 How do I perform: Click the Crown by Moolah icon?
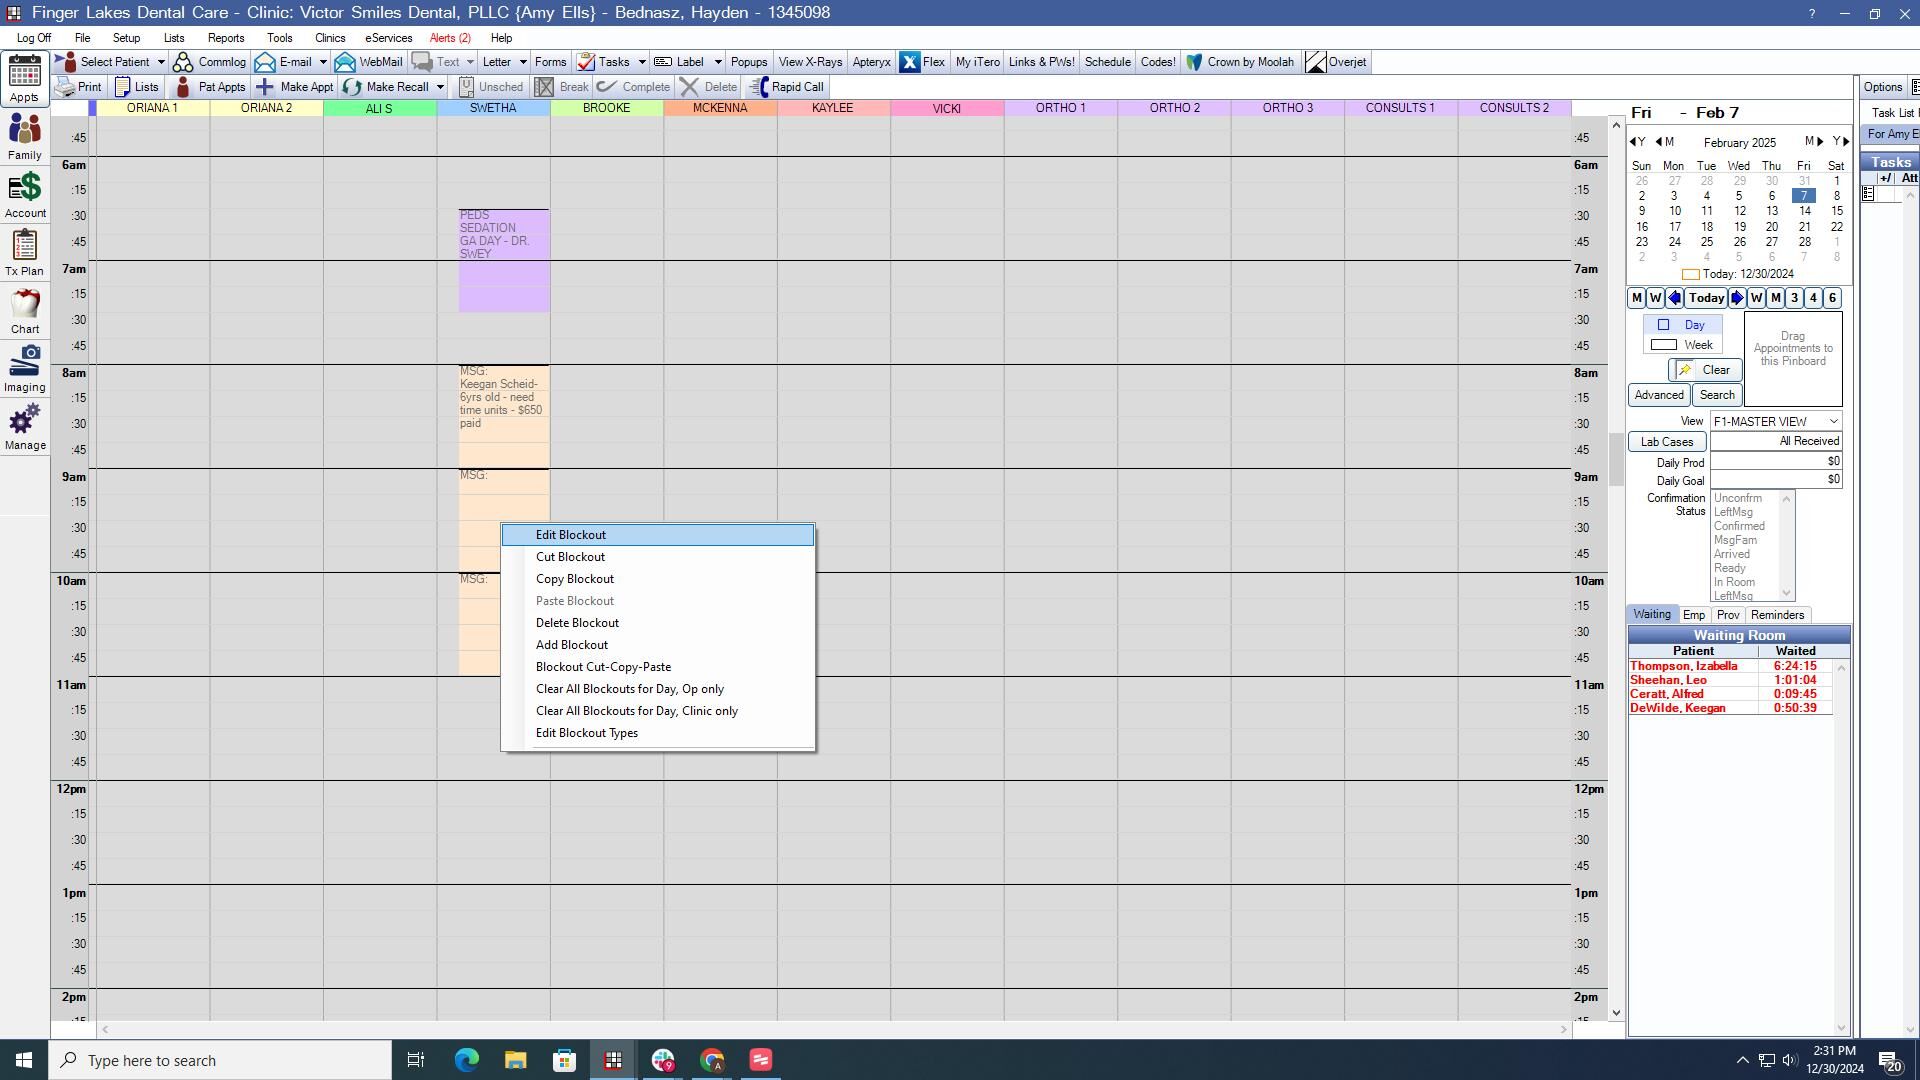click(1194, 62)
